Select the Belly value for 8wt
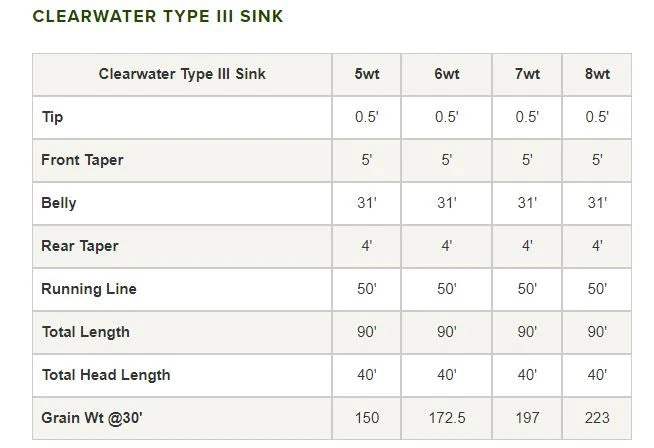This screenshot has height=448, width=654. pos(597,203)
